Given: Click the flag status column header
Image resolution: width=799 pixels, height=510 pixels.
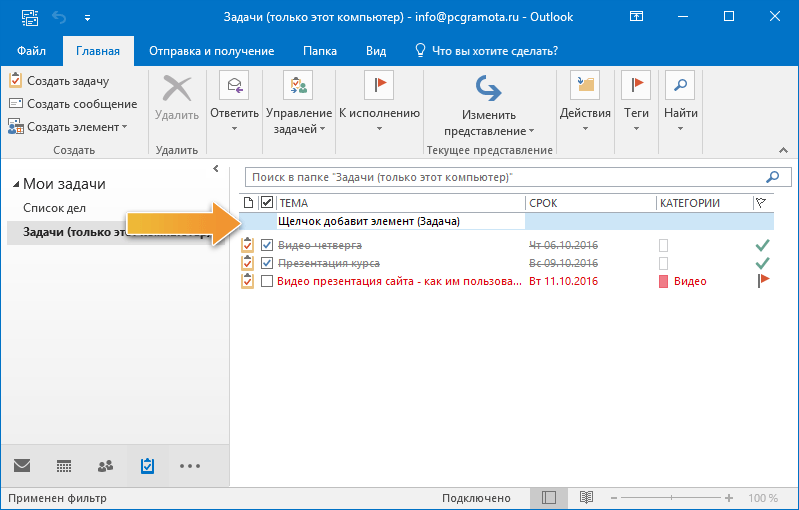Looking at the screenshot, I should click(761, 203).
